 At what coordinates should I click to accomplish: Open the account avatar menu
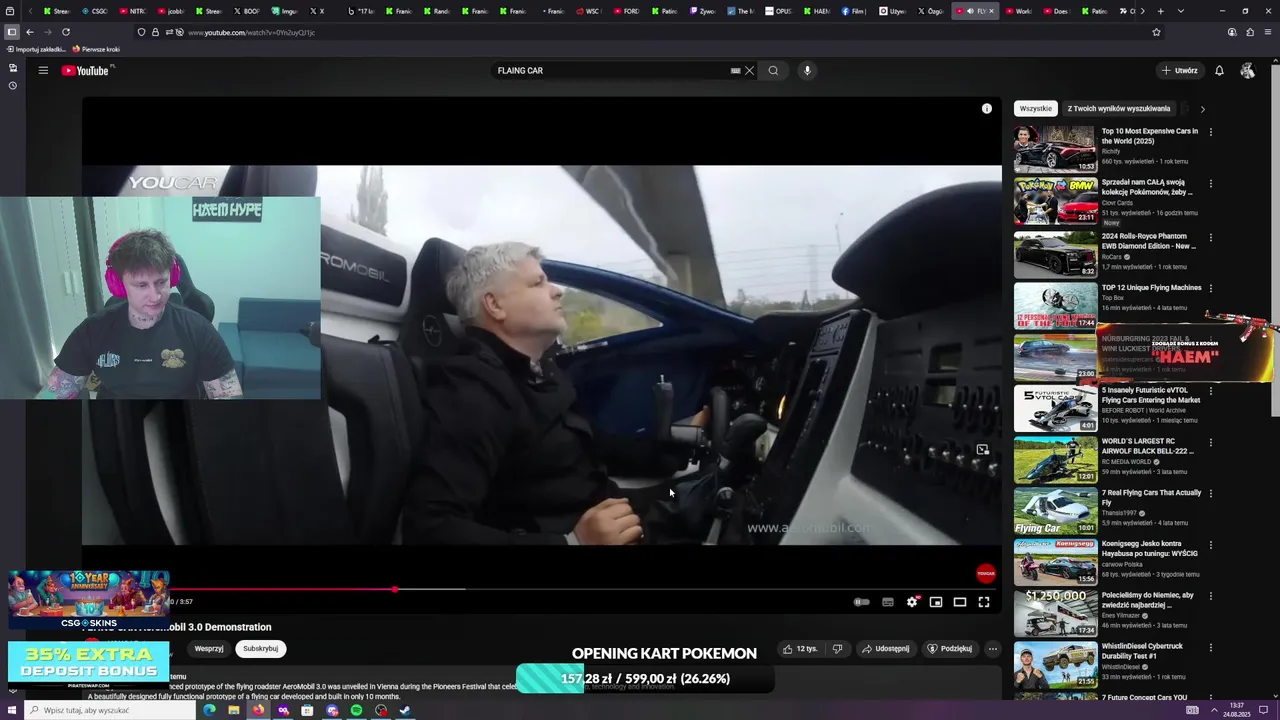1247,71
